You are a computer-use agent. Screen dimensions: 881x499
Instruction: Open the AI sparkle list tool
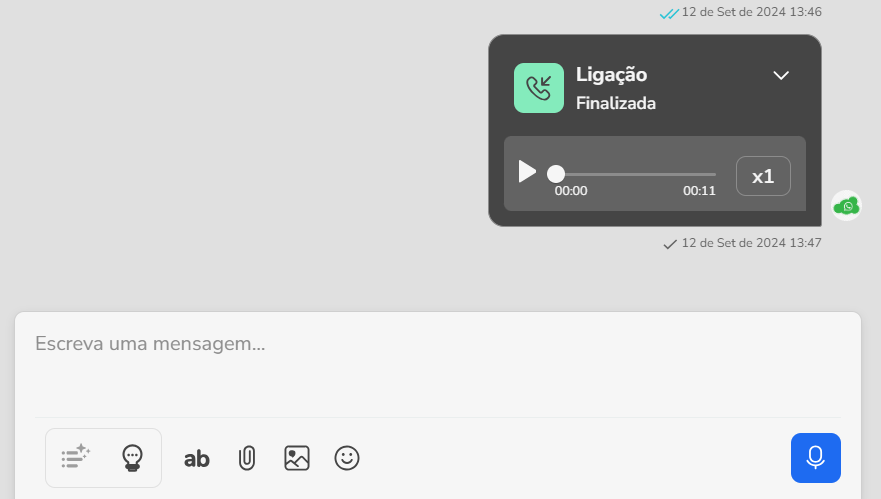(x=75, y=457)
